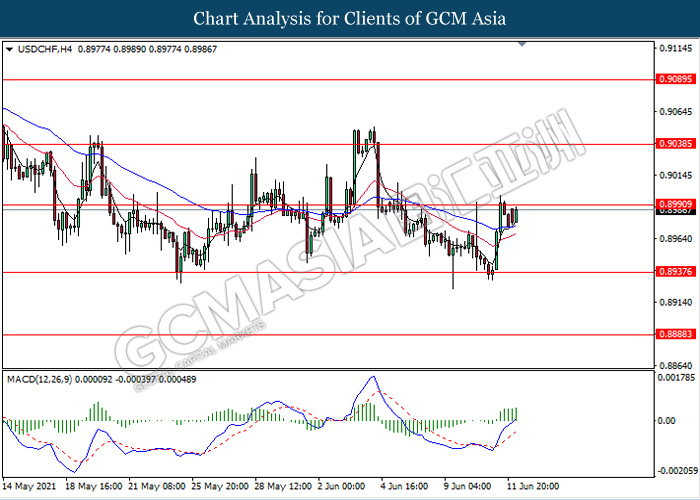The height and width of the screenshot is (500, 700).
Task: Select the 0.88883 red price tag
Action: [x=674, y=335]
